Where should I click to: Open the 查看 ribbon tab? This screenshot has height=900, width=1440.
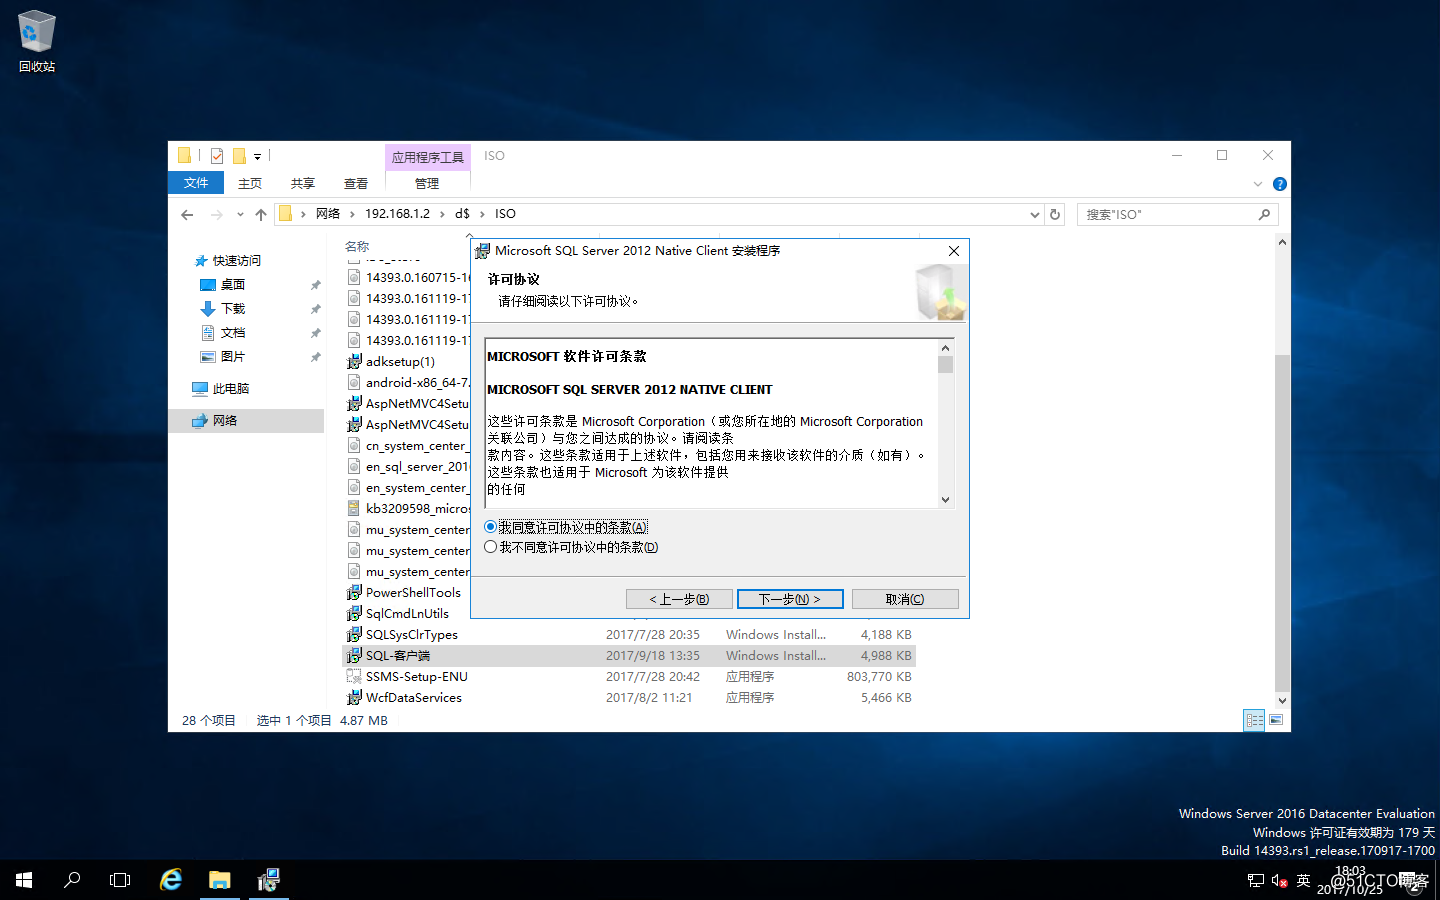pos(356,183)
